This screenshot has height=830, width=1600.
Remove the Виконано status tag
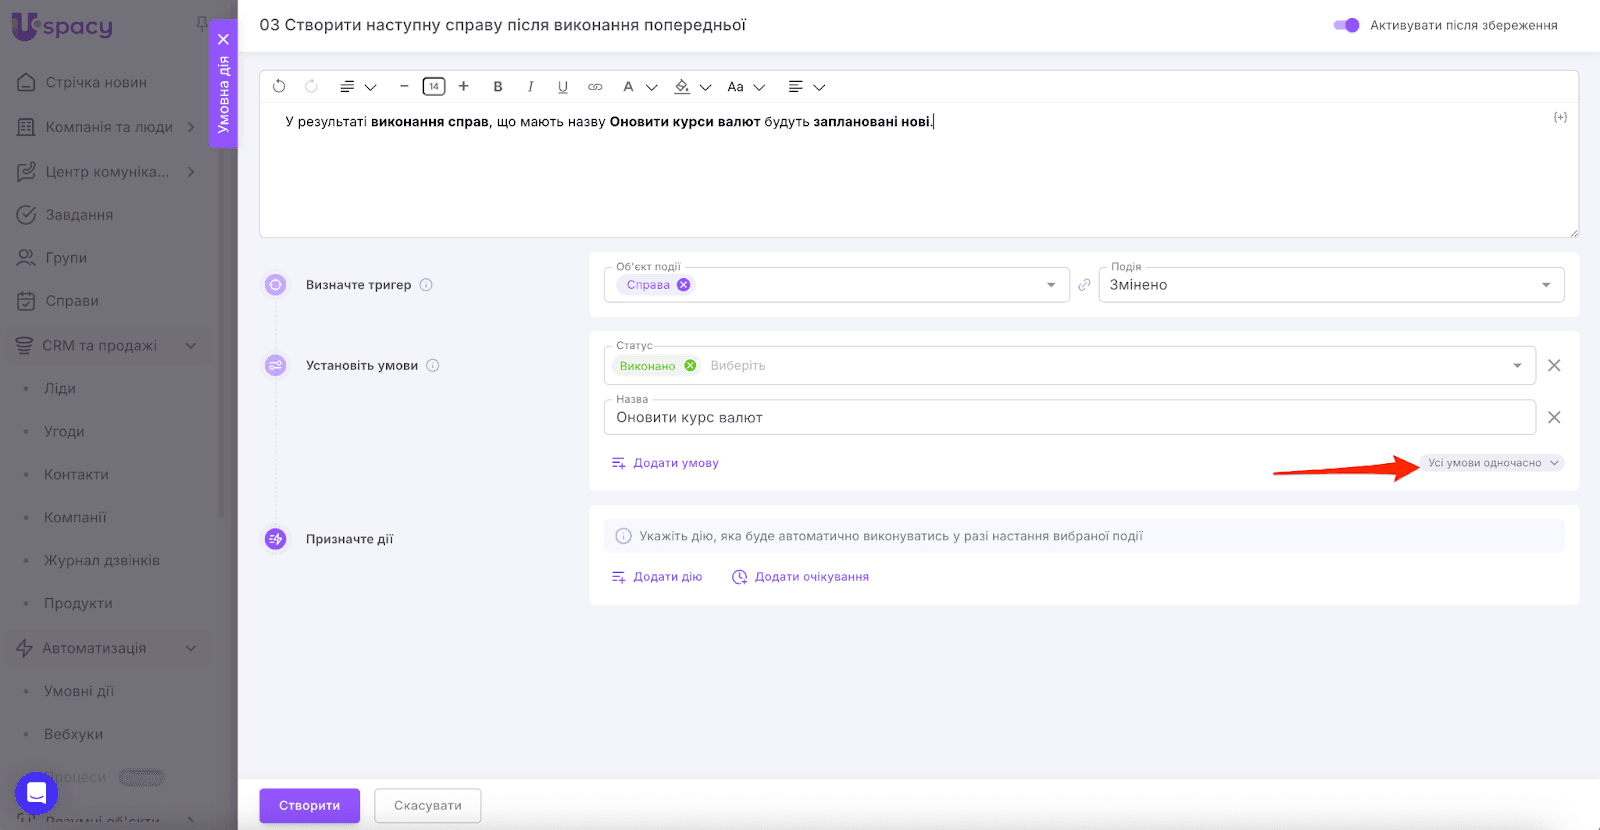tap(690, 366)
